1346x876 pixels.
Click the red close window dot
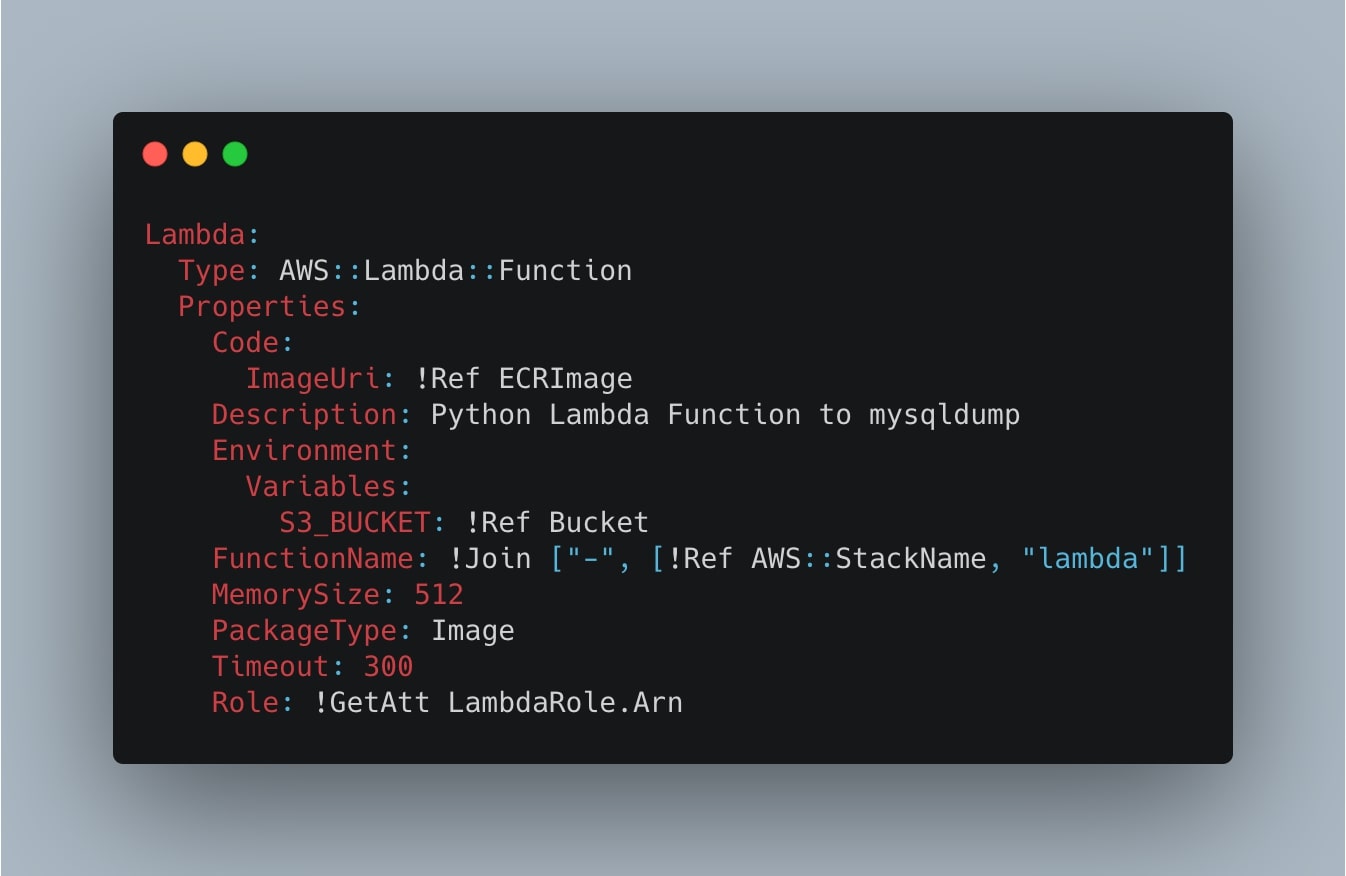[155, 154]
